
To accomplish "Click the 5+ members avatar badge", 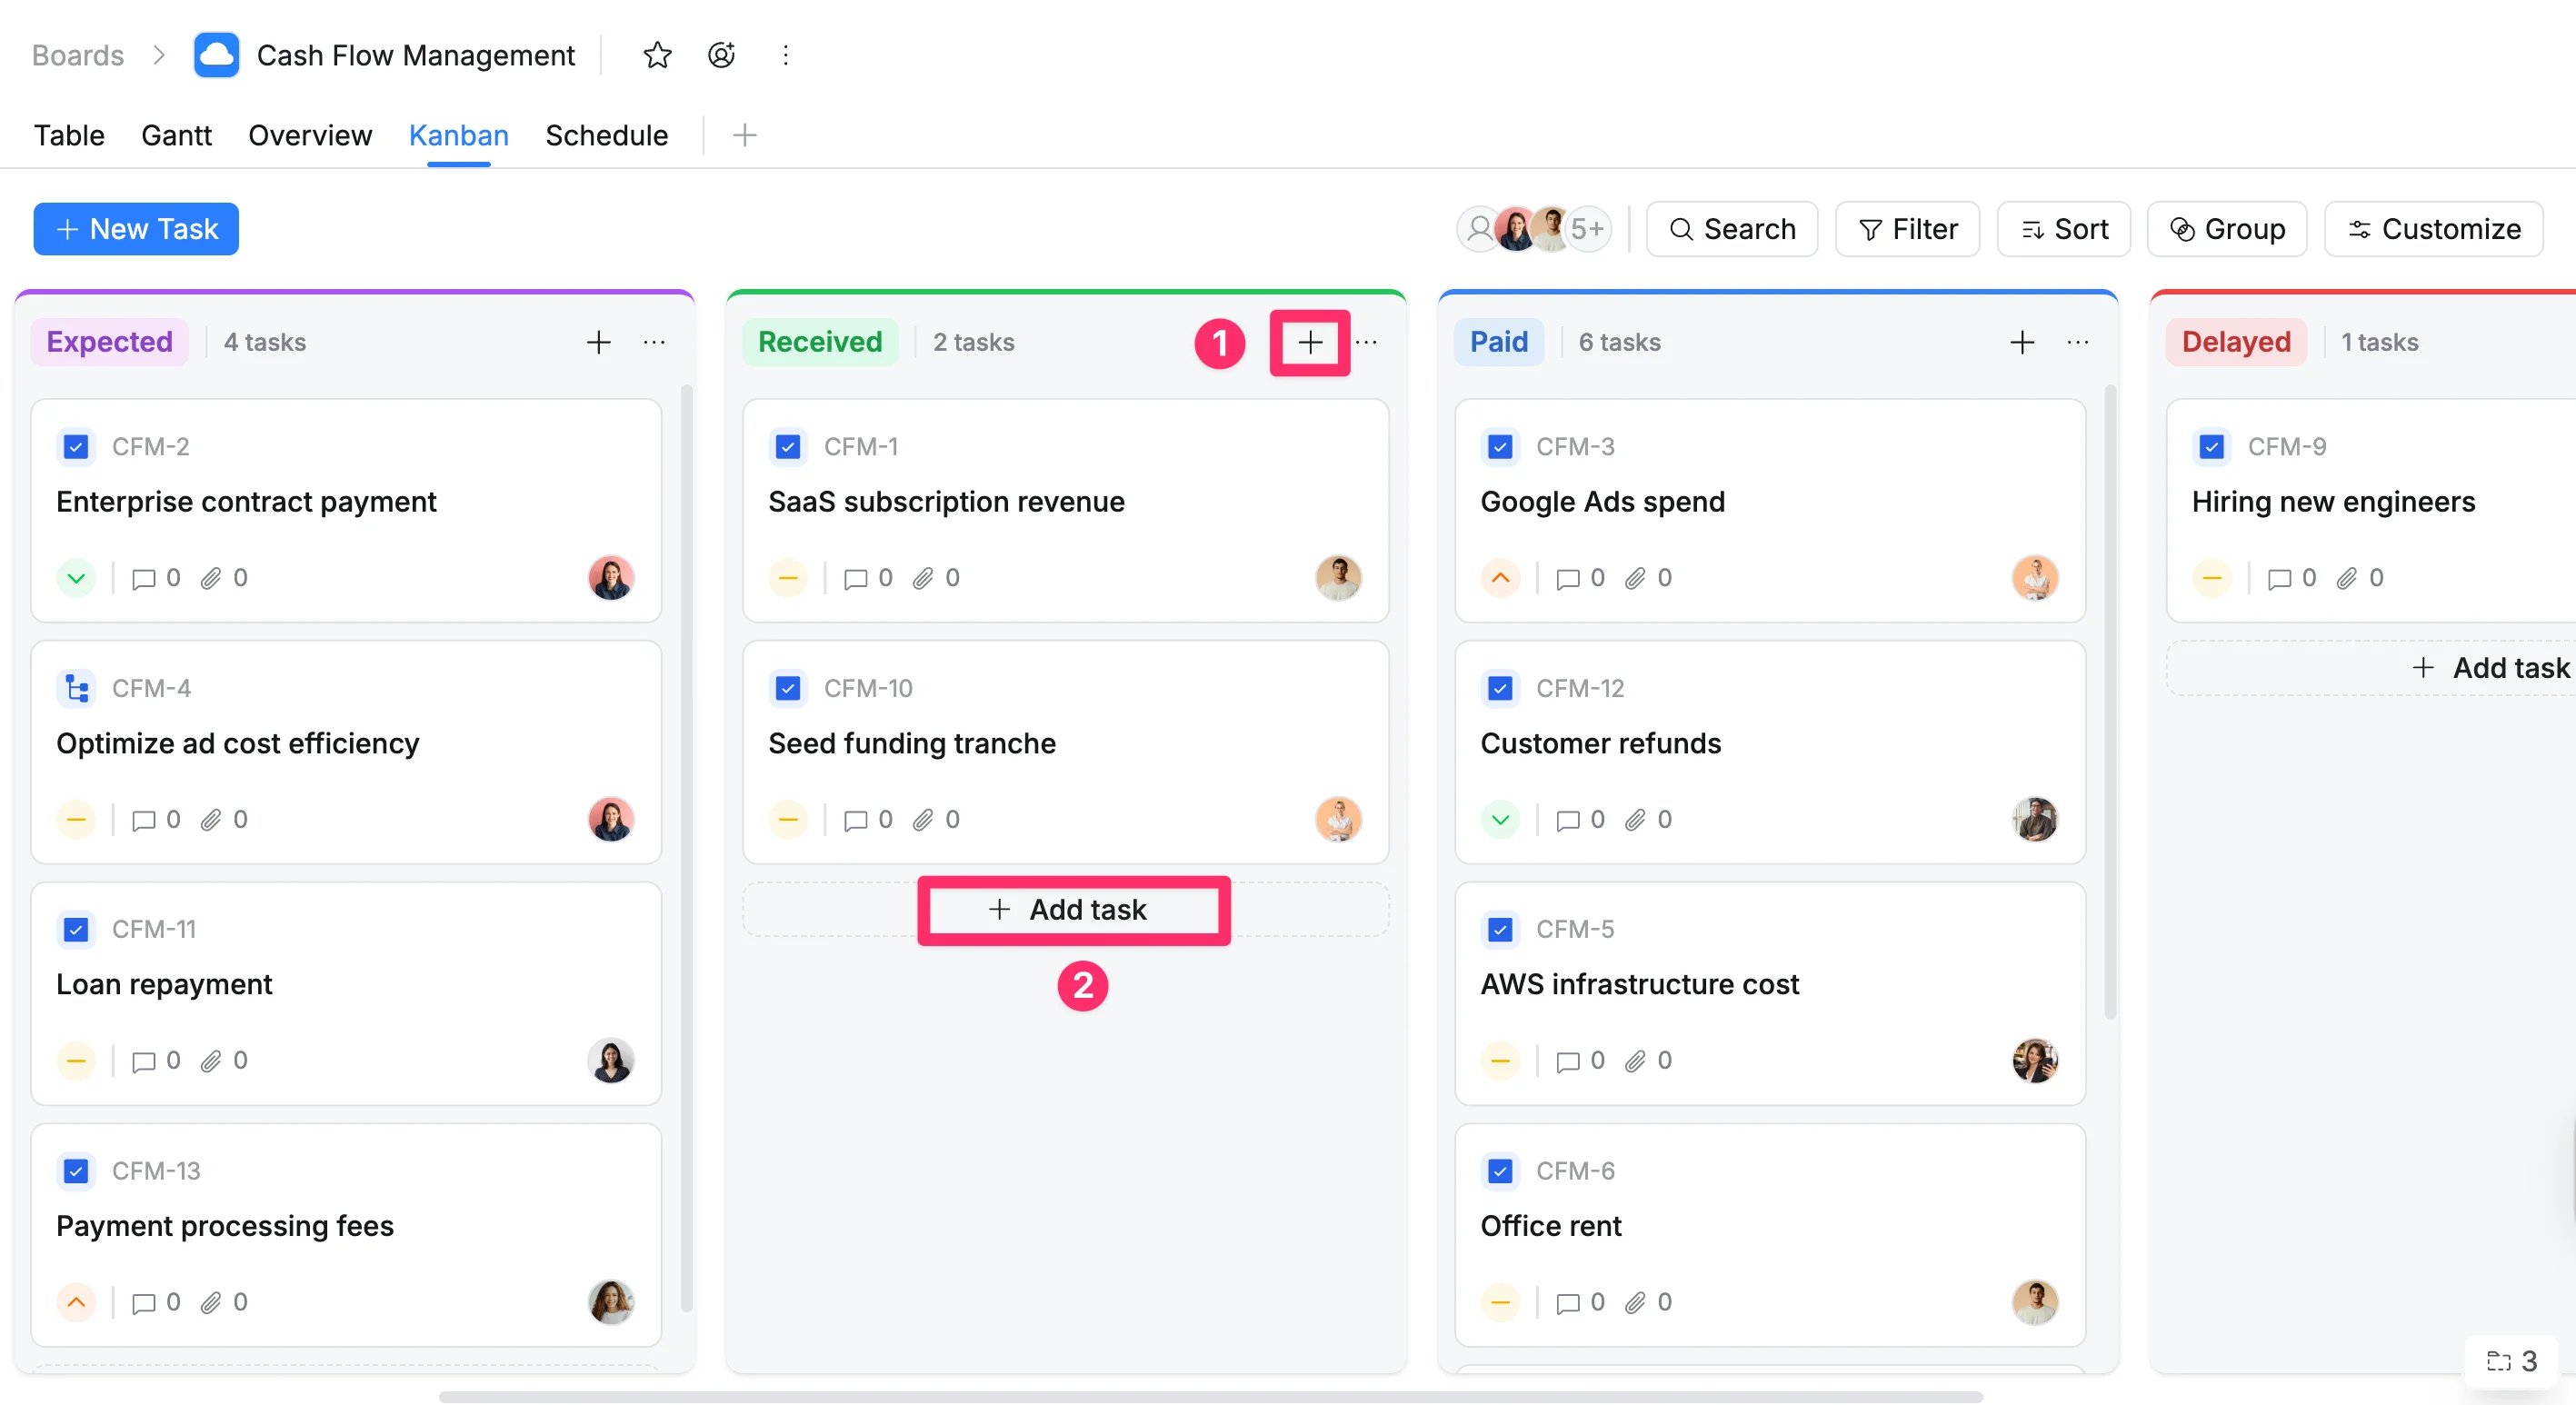I will tap(1587, 229).
